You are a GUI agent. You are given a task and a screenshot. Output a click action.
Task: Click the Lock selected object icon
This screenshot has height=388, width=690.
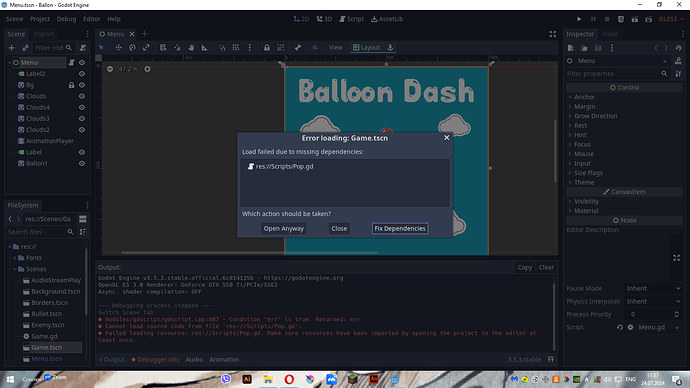pos(267,48)
